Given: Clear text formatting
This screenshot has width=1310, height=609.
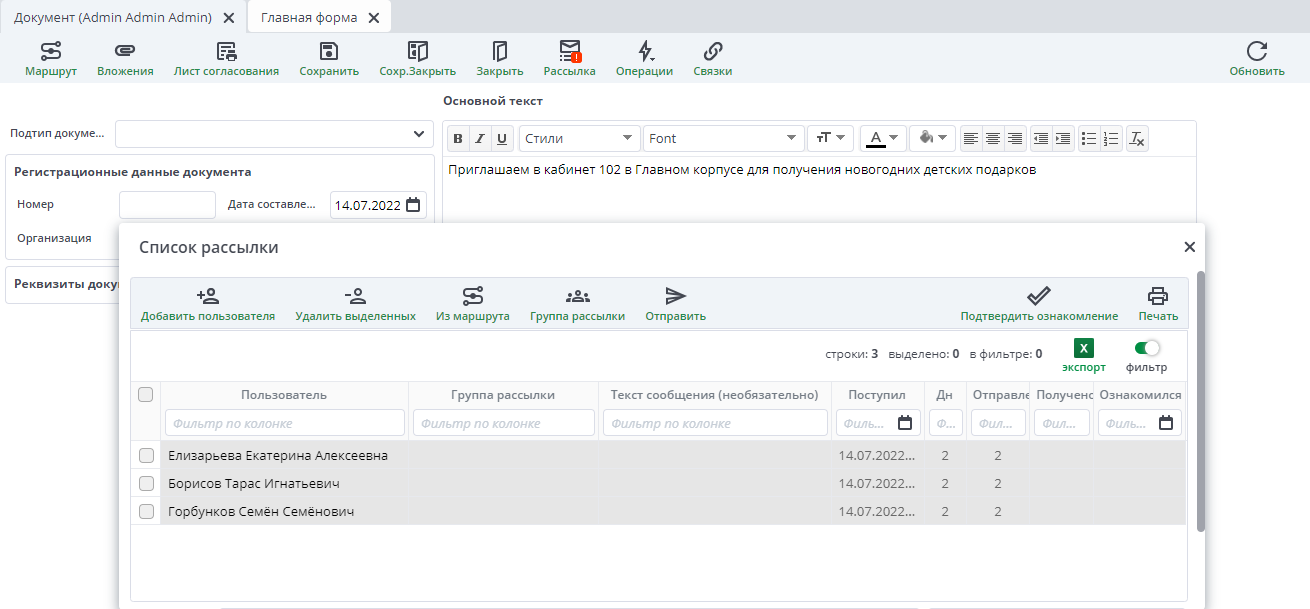Looking at the screenshot, I should click(1137, 139).
